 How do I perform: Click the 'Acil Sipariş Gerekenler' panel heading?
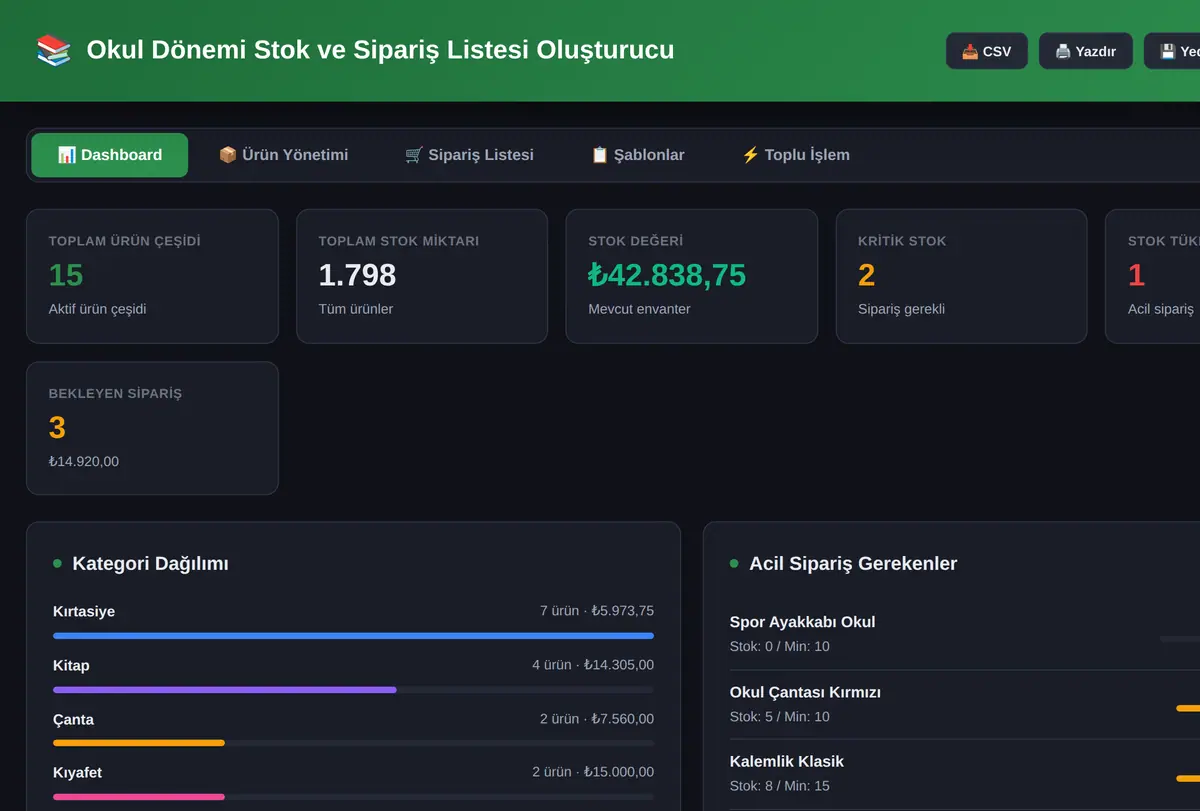pos(853,564)
